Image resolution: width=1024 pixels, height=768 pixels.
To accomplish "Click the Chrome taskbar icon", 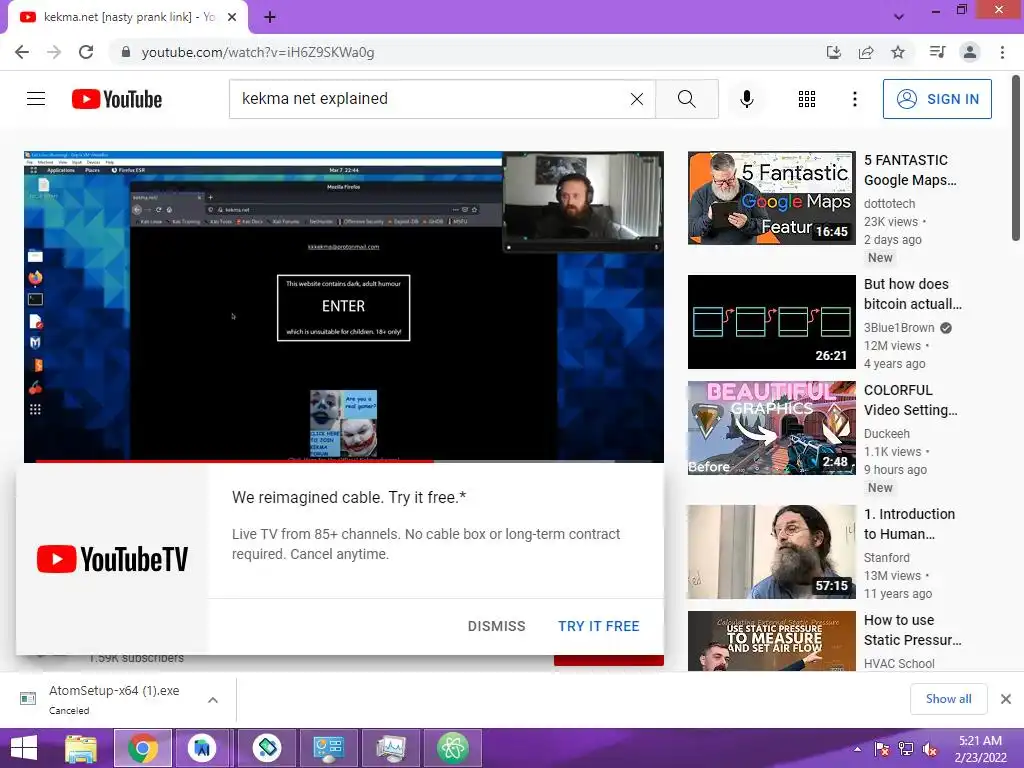I will (143, 748).
